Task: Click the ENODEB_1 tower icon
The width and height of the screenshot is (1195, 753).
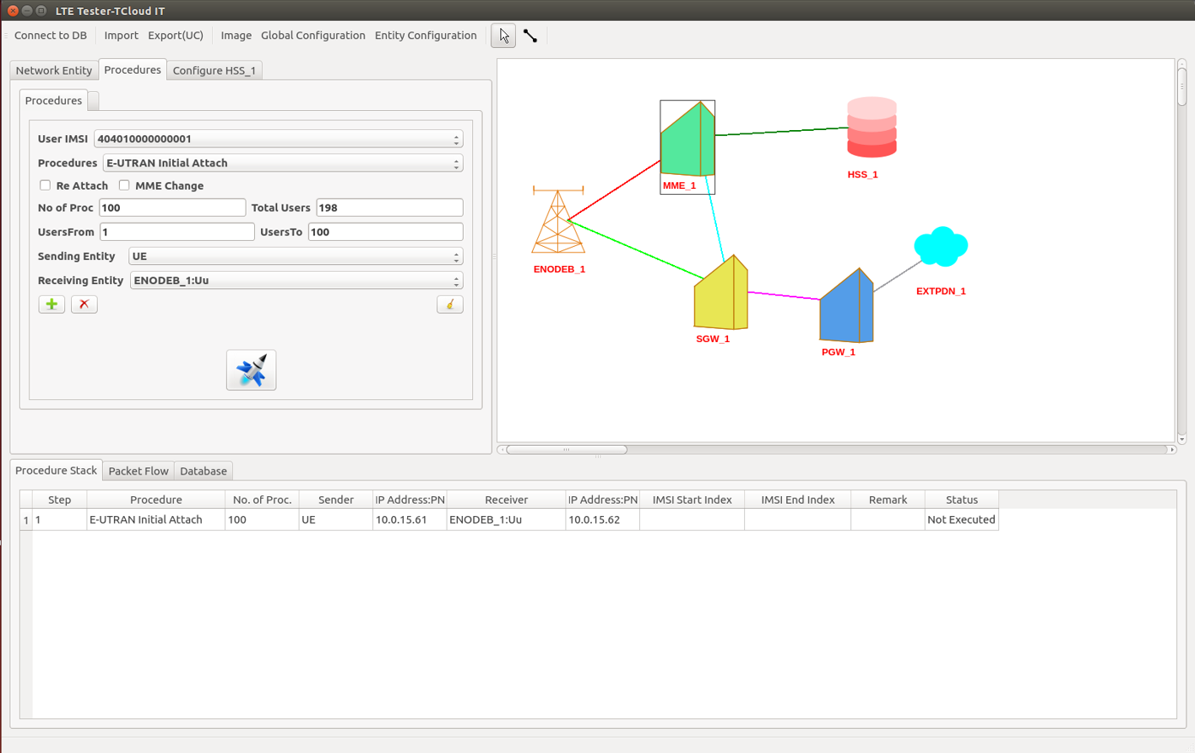Action: (x=558, y=221)
